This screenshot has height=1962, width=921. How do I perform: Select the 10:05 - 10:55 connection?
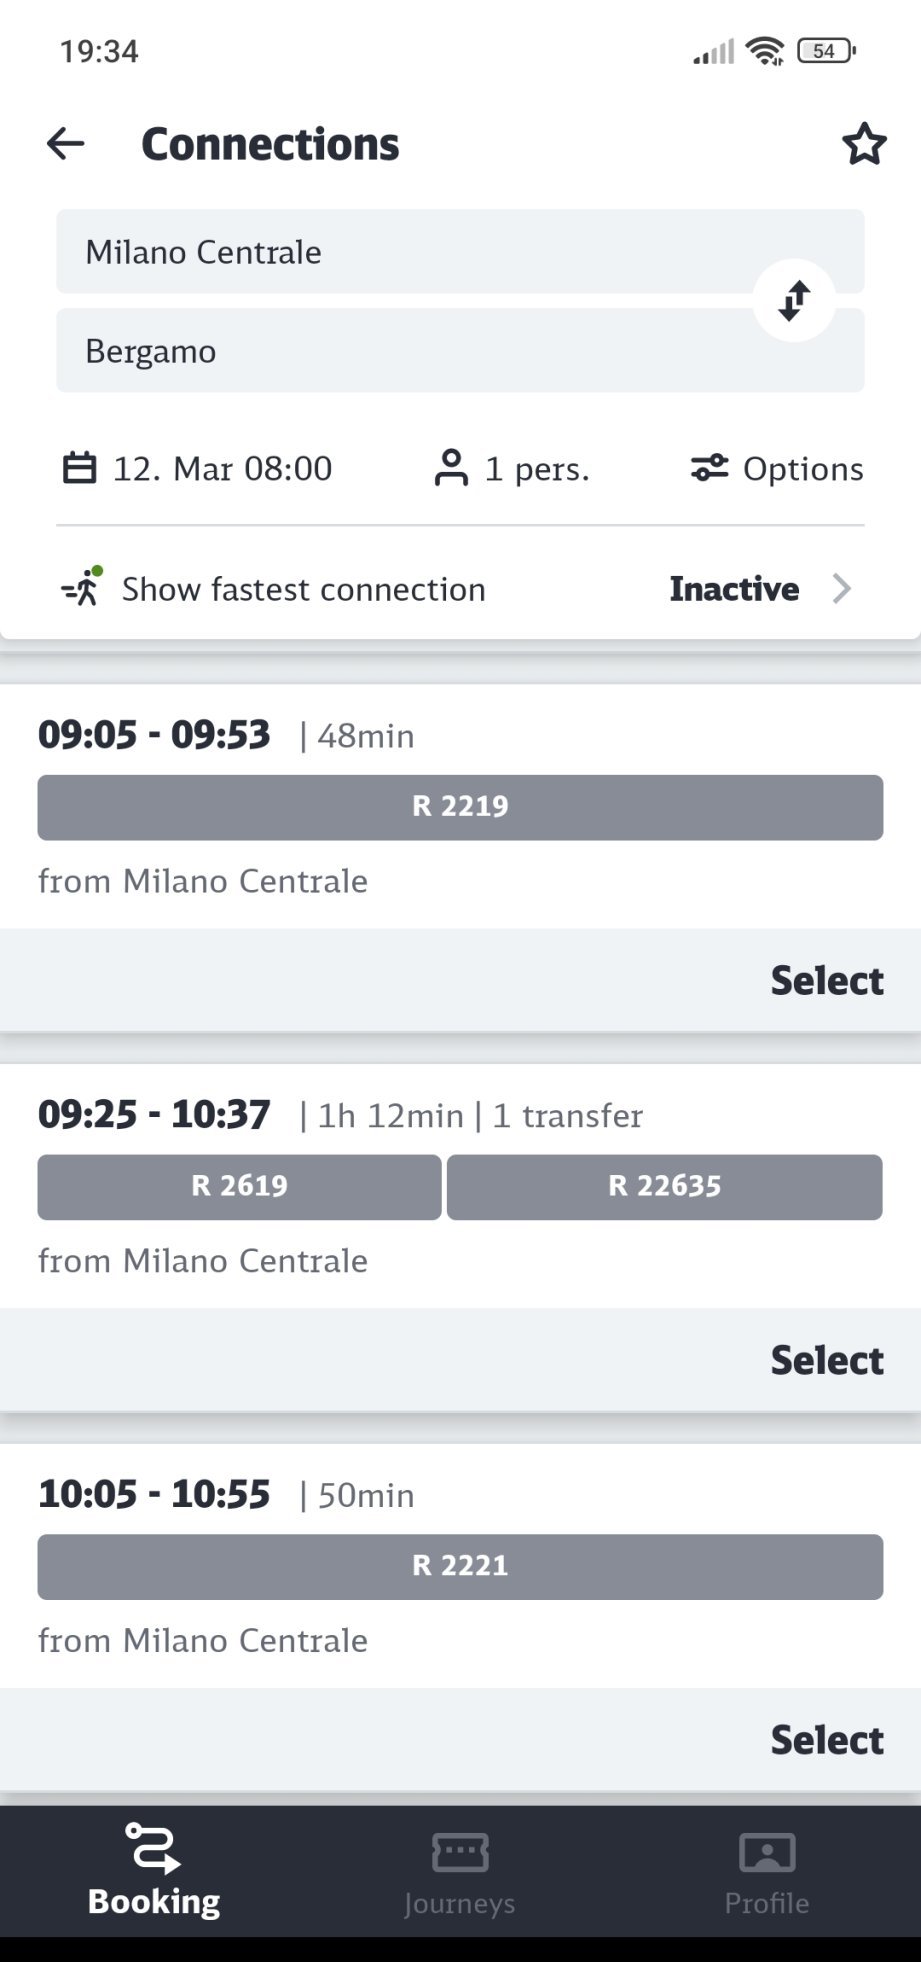coord(826,1740)
